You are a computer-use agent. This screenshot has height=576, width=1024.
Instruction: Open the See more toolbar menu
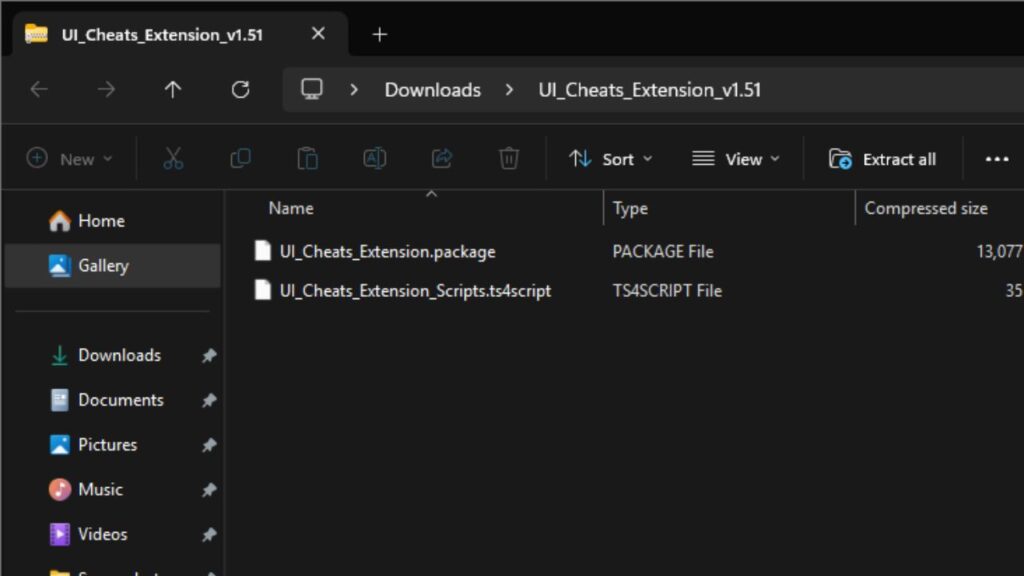(x=997, y=158)
